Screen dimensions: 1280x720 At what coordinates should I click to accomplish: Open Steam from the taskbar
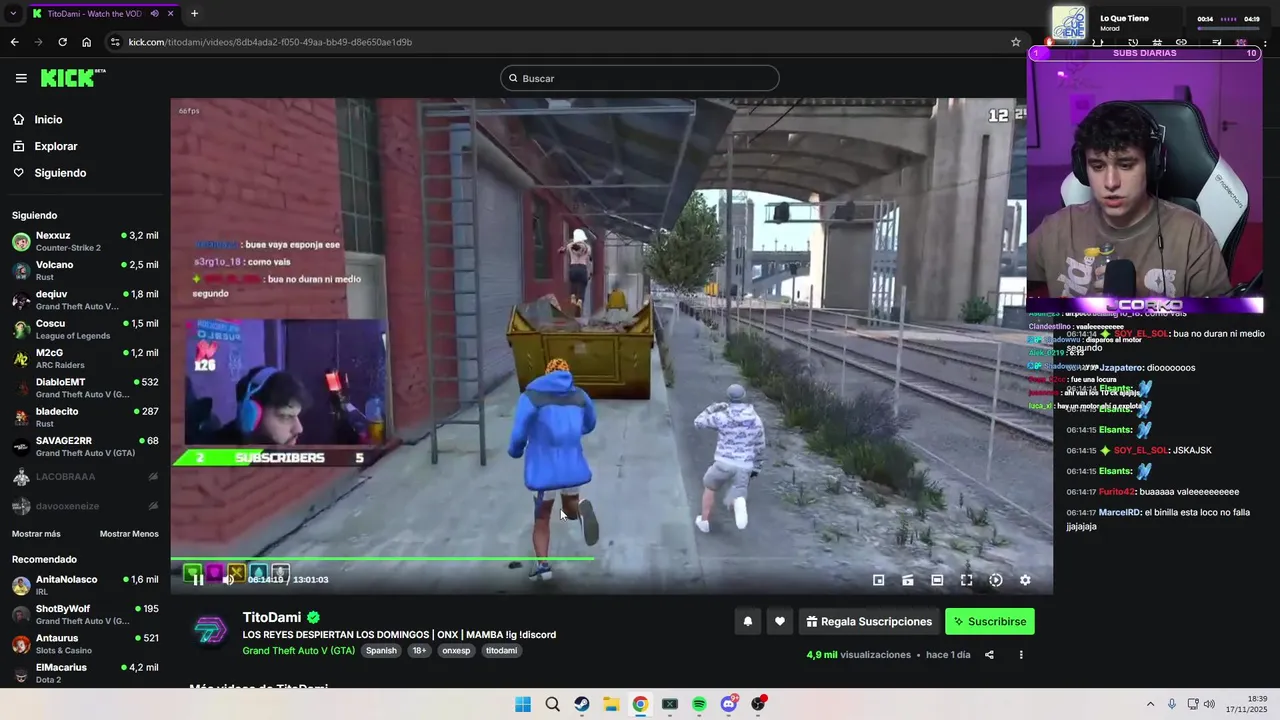click(582, 704)
